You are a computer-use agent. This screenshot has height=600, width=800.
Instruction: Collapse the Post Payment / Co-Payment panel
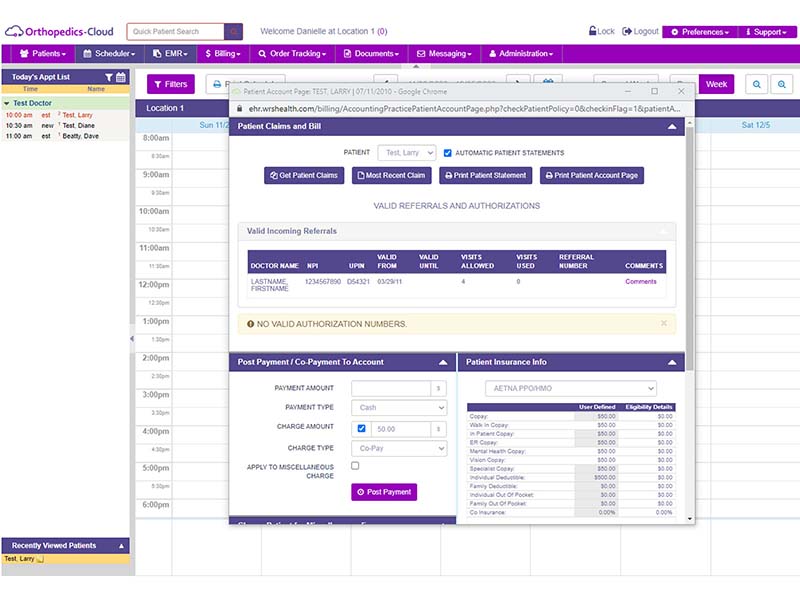point(443,362)
